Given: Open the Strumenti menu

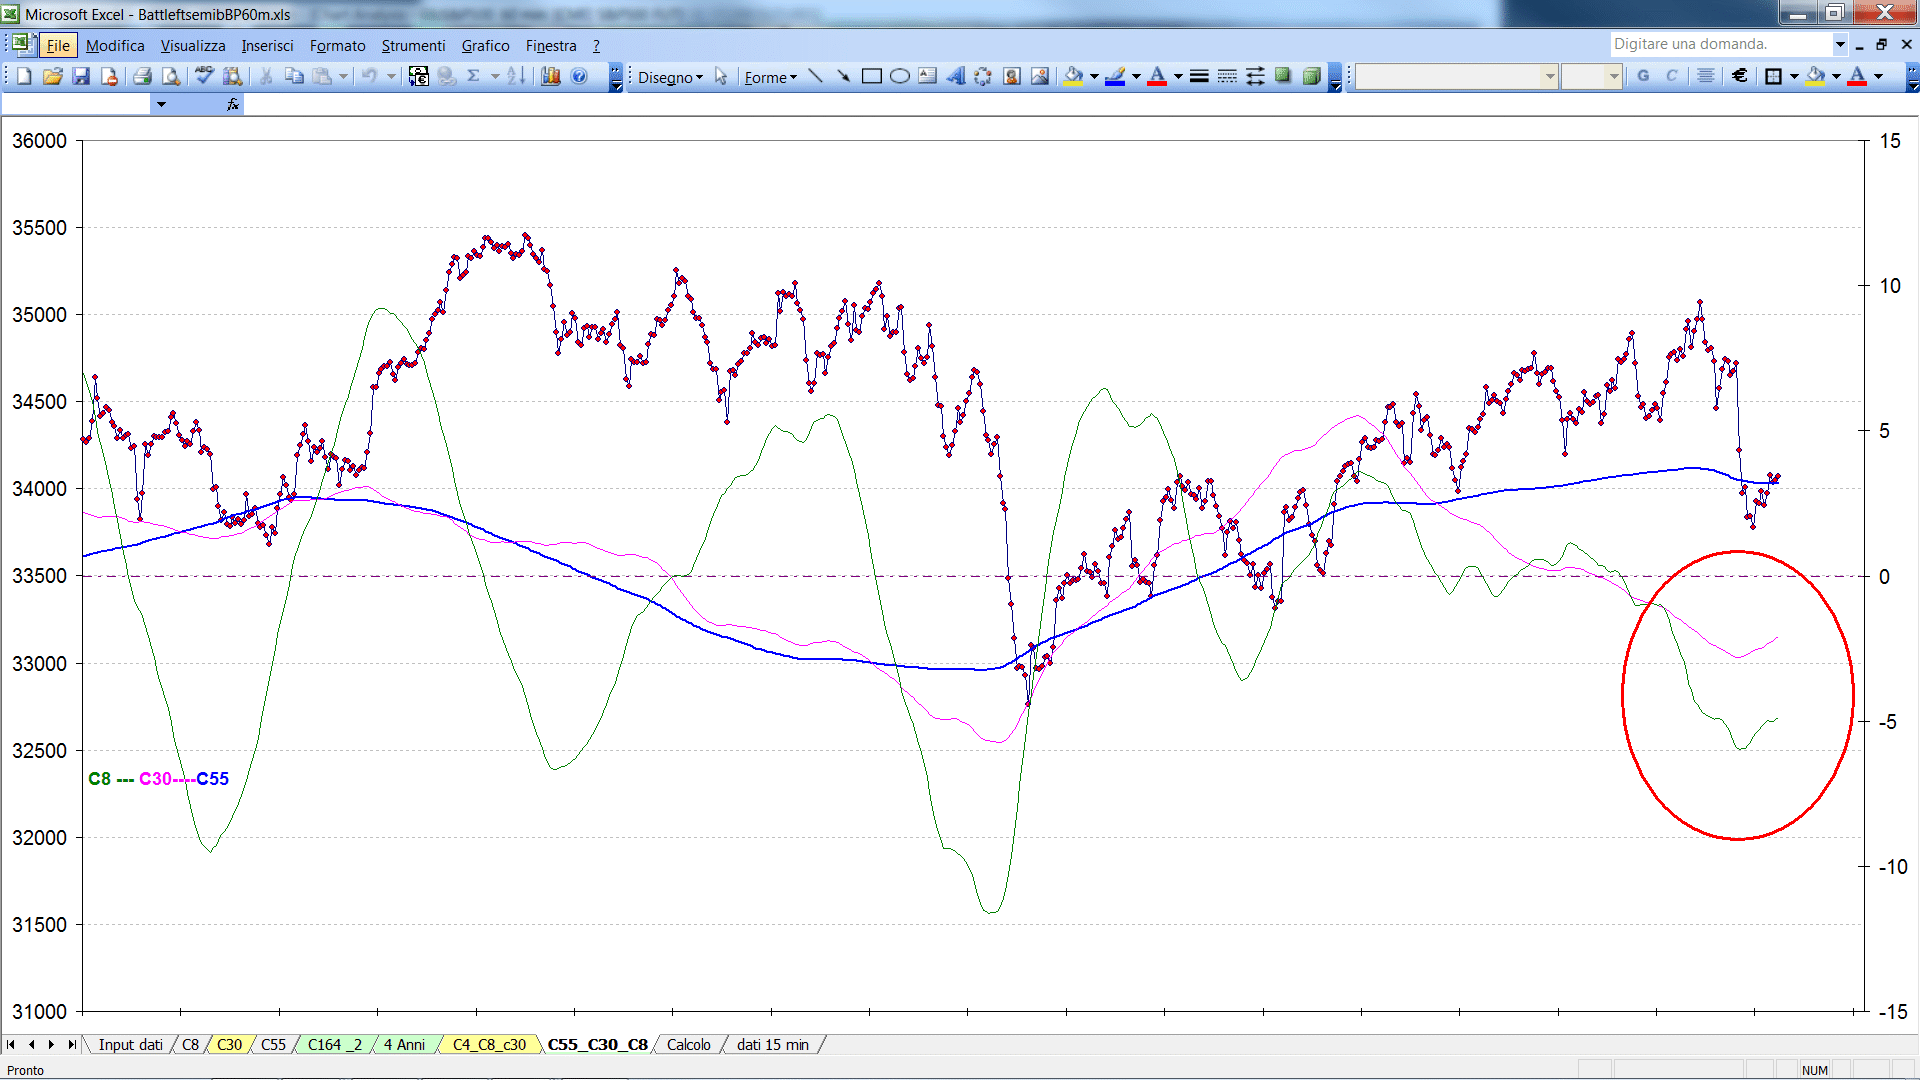Looking at the screenshot, I should click(x=413, y=45).
